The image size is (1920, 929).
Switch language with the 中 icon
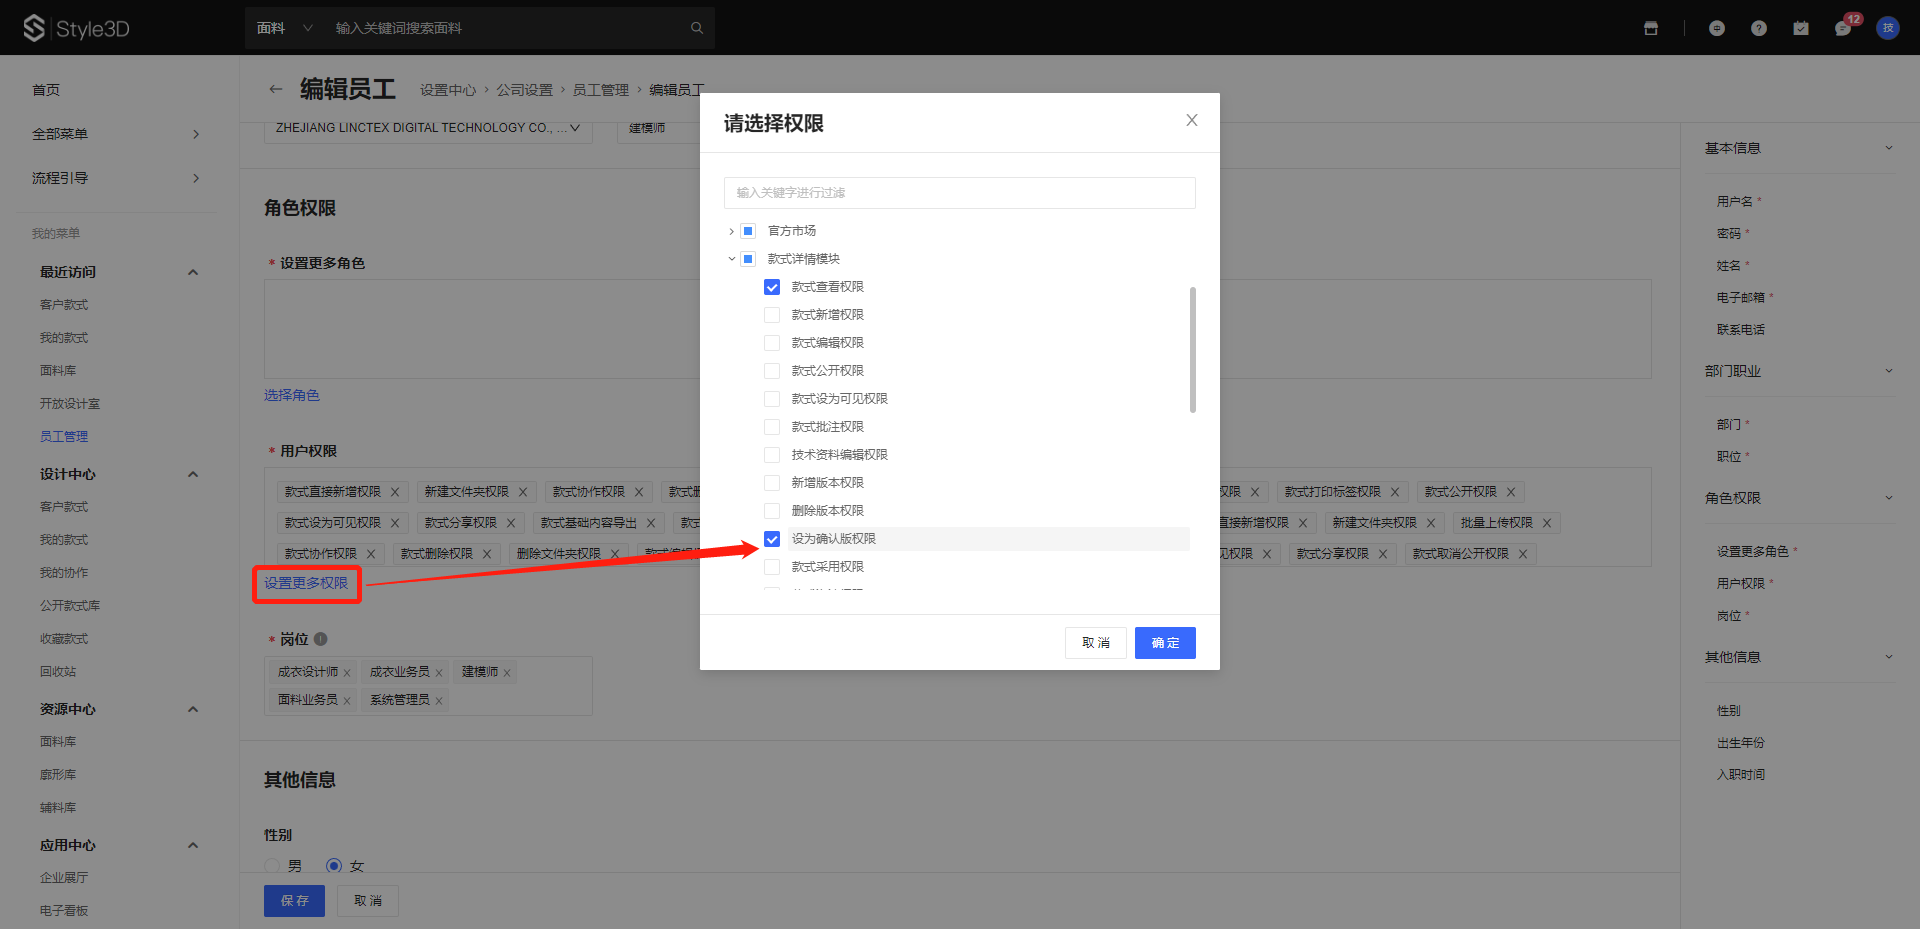pos(1717,28)
